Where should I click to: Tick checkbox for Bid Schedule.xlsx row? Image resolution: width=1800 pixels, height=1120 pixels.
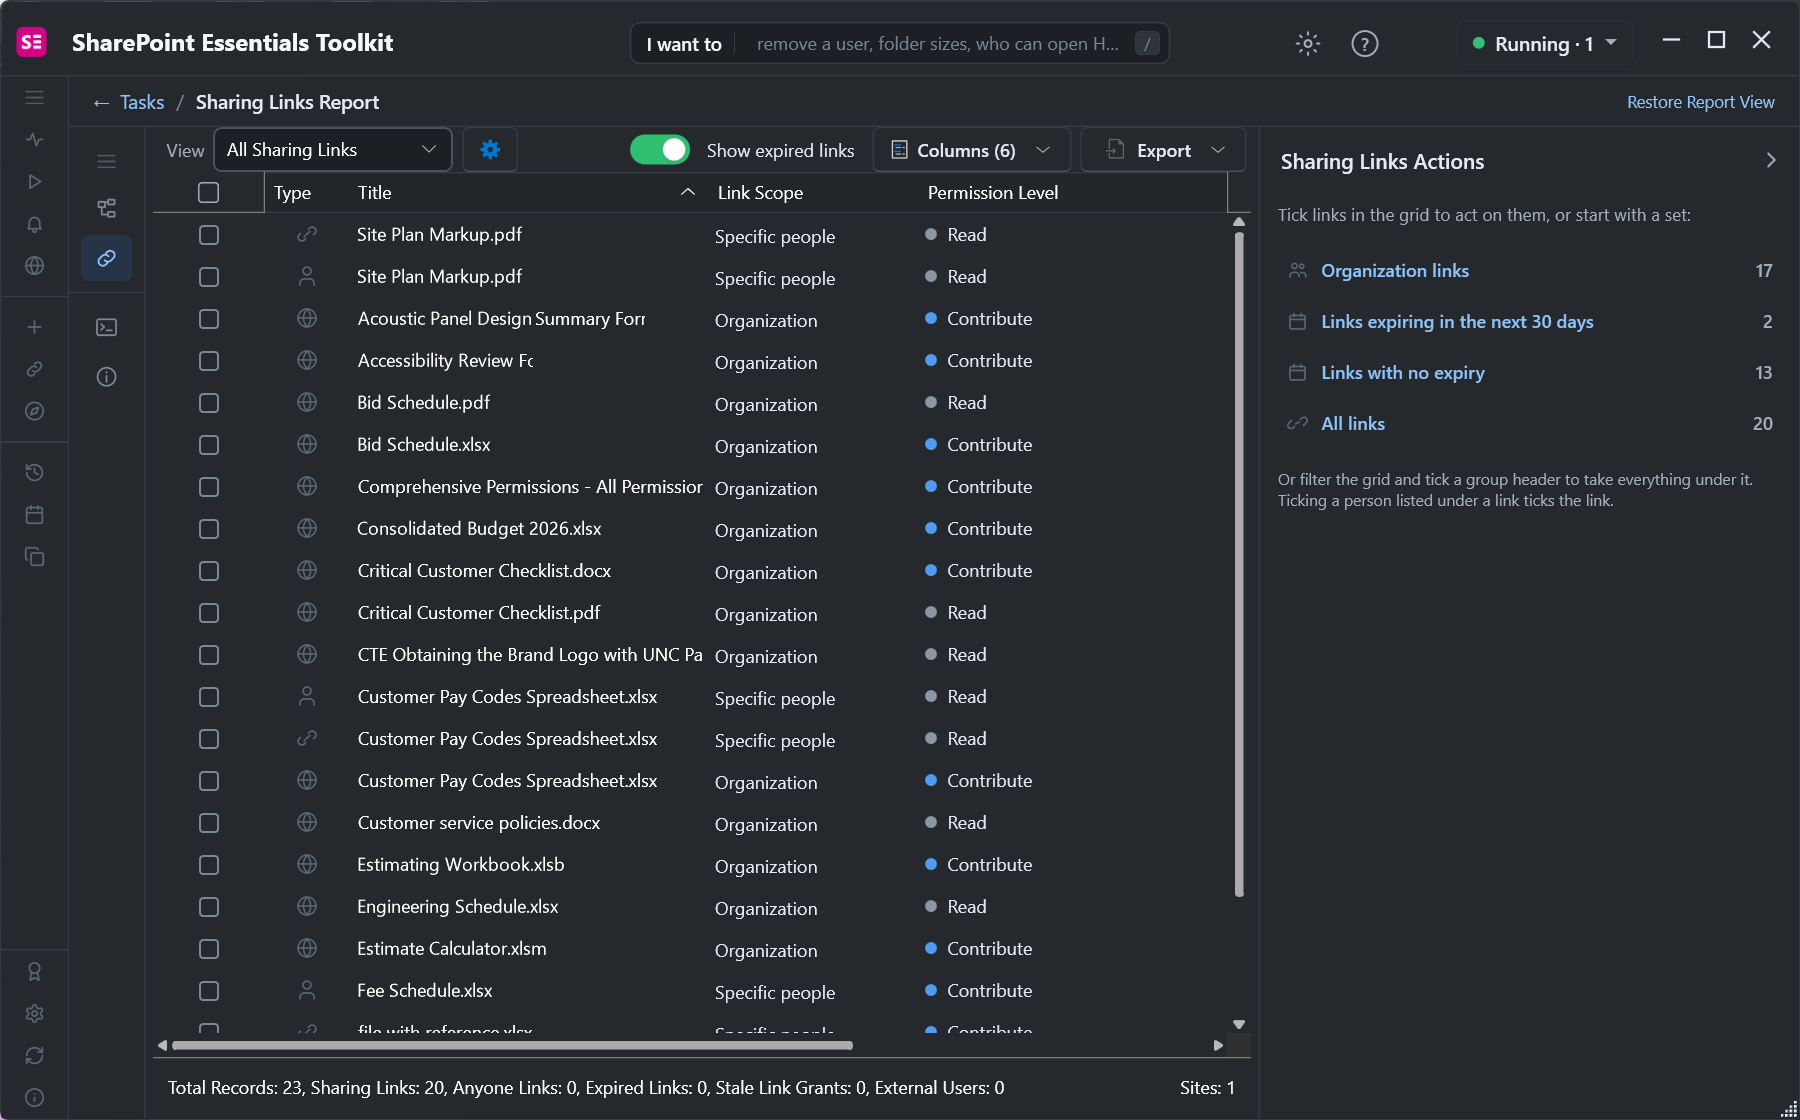pyautogui.click(x=208, y=445)
